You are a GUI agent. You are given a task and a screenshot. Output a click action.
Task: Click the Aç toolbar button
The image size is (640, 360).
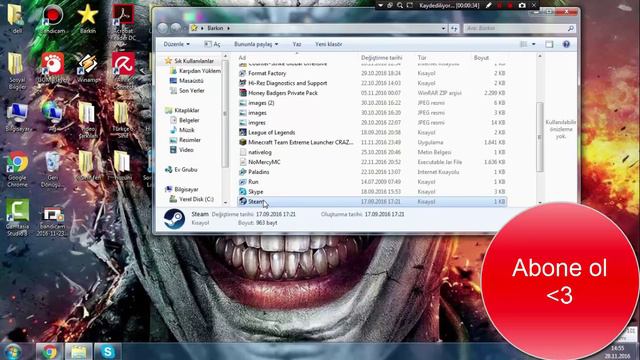(x=212, y=44)
